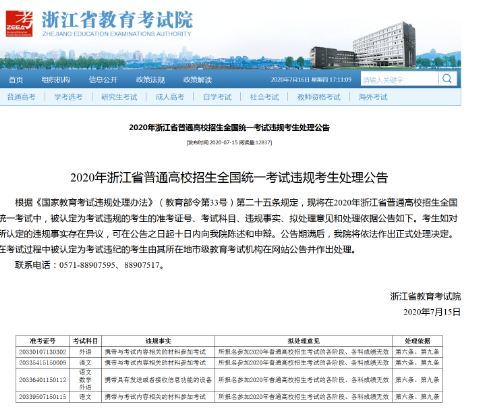
Task: Click the 语文 数学 外语 multi-subject cell
Action: [x=85, y=380]
